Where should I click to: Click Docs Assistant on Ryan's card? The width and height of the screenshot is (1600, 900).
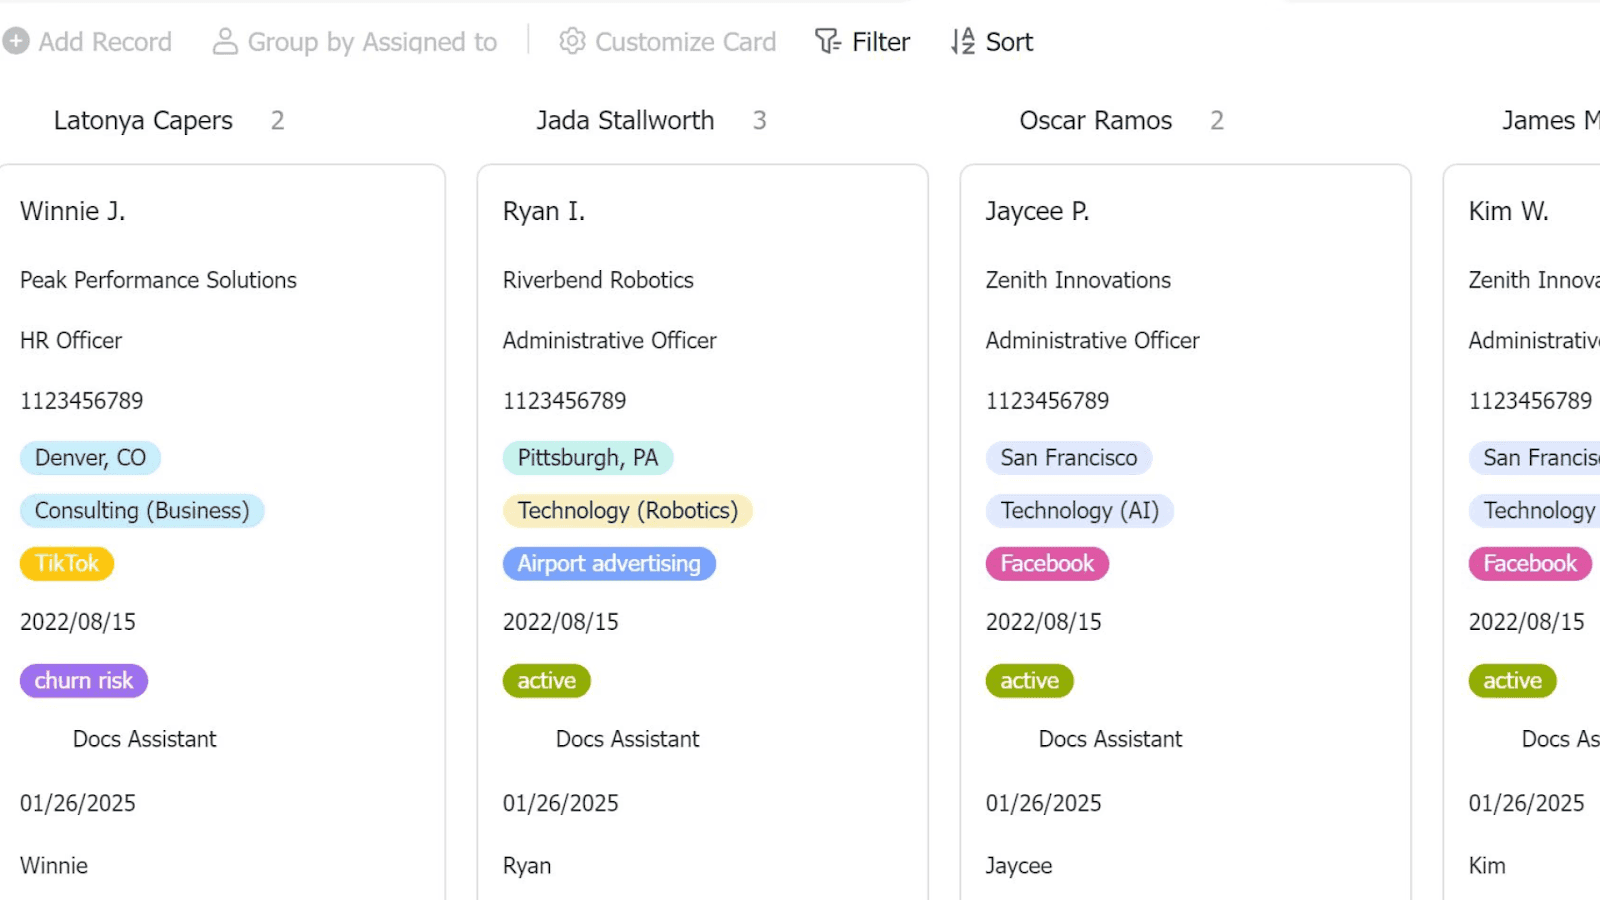(627, 739)
